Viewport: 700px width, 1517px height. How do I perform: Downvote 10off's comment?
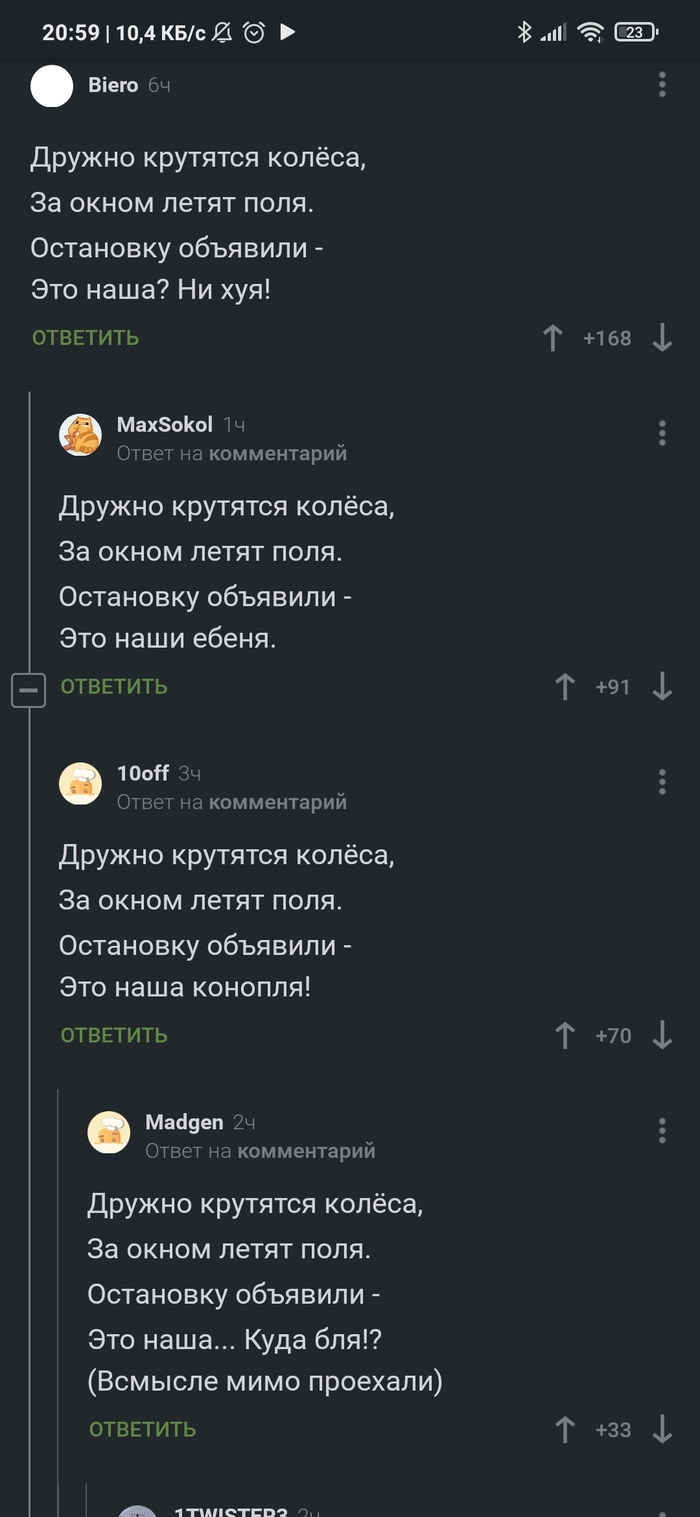[662, 1036]
